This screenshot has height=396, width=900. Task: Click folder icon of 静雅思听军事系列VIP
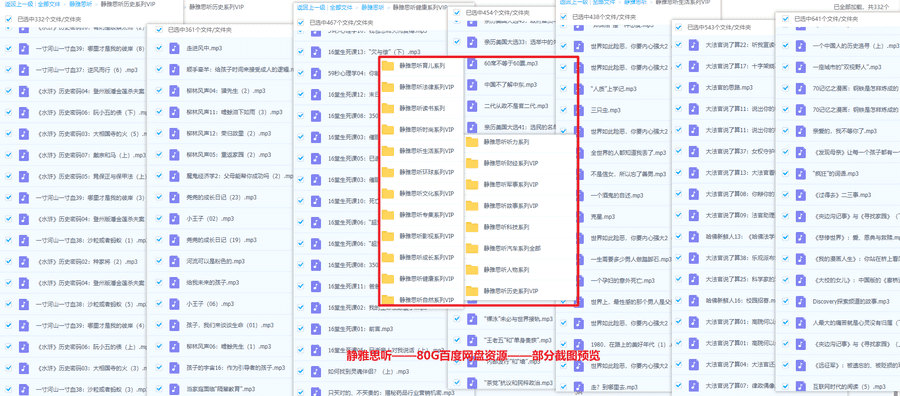click(x=472, y=184)
